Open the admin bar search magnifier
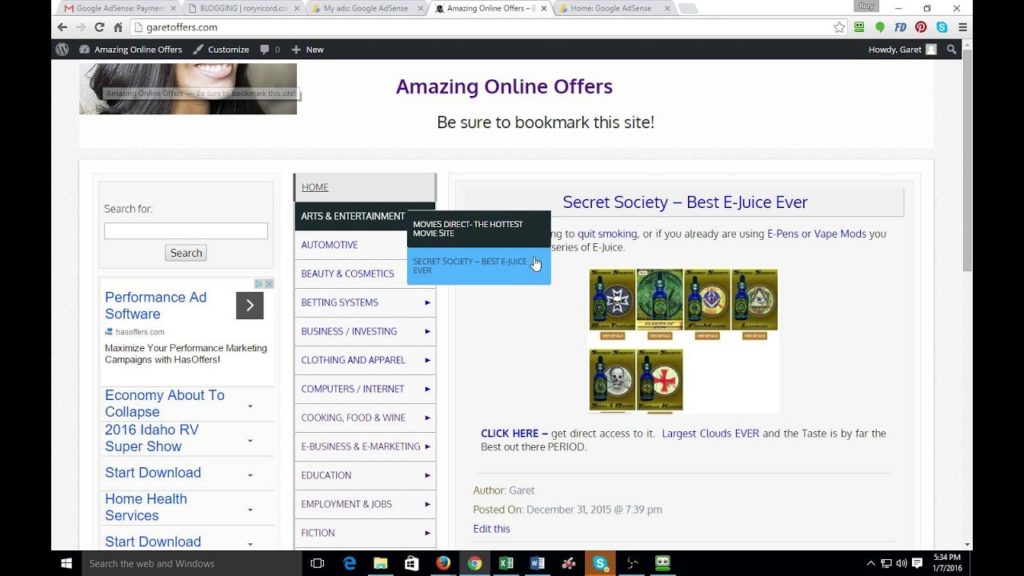This screenshot has width=1024, height=576. click(952, 50)
